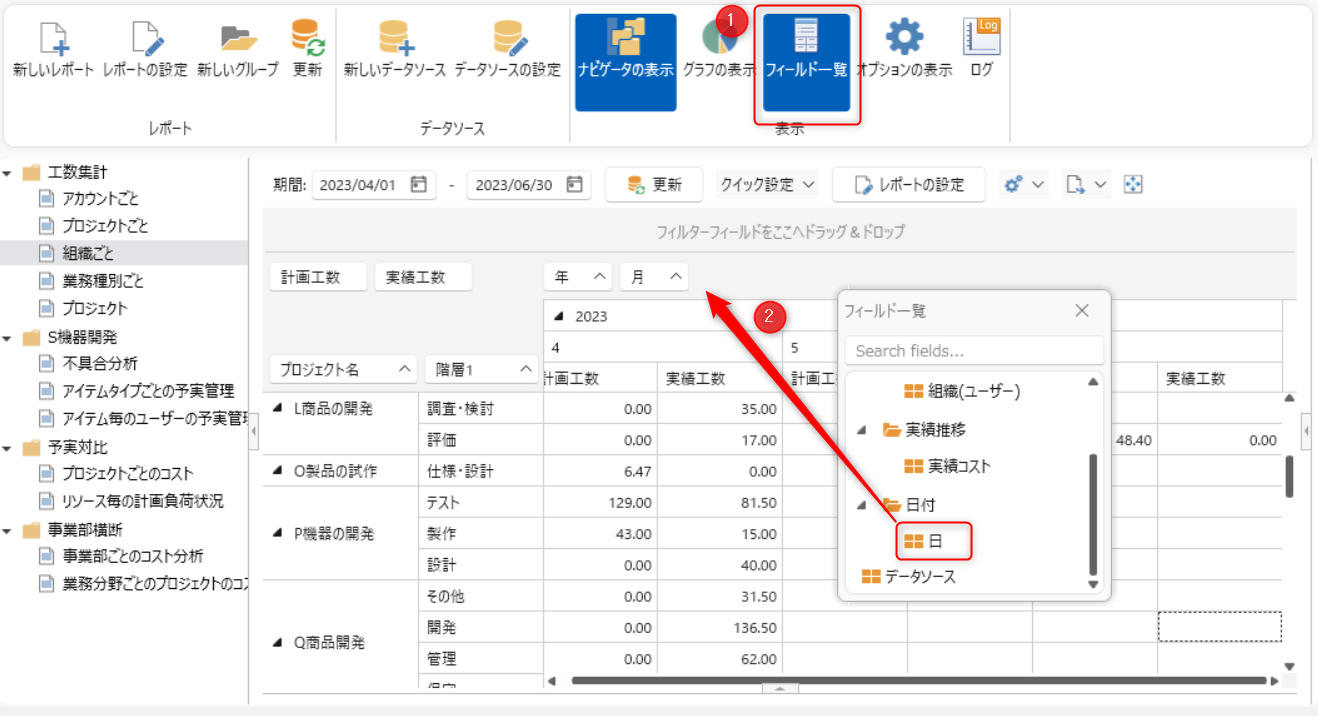
Task: Collapse the 工数集計 tree folder
Action: 8,173
